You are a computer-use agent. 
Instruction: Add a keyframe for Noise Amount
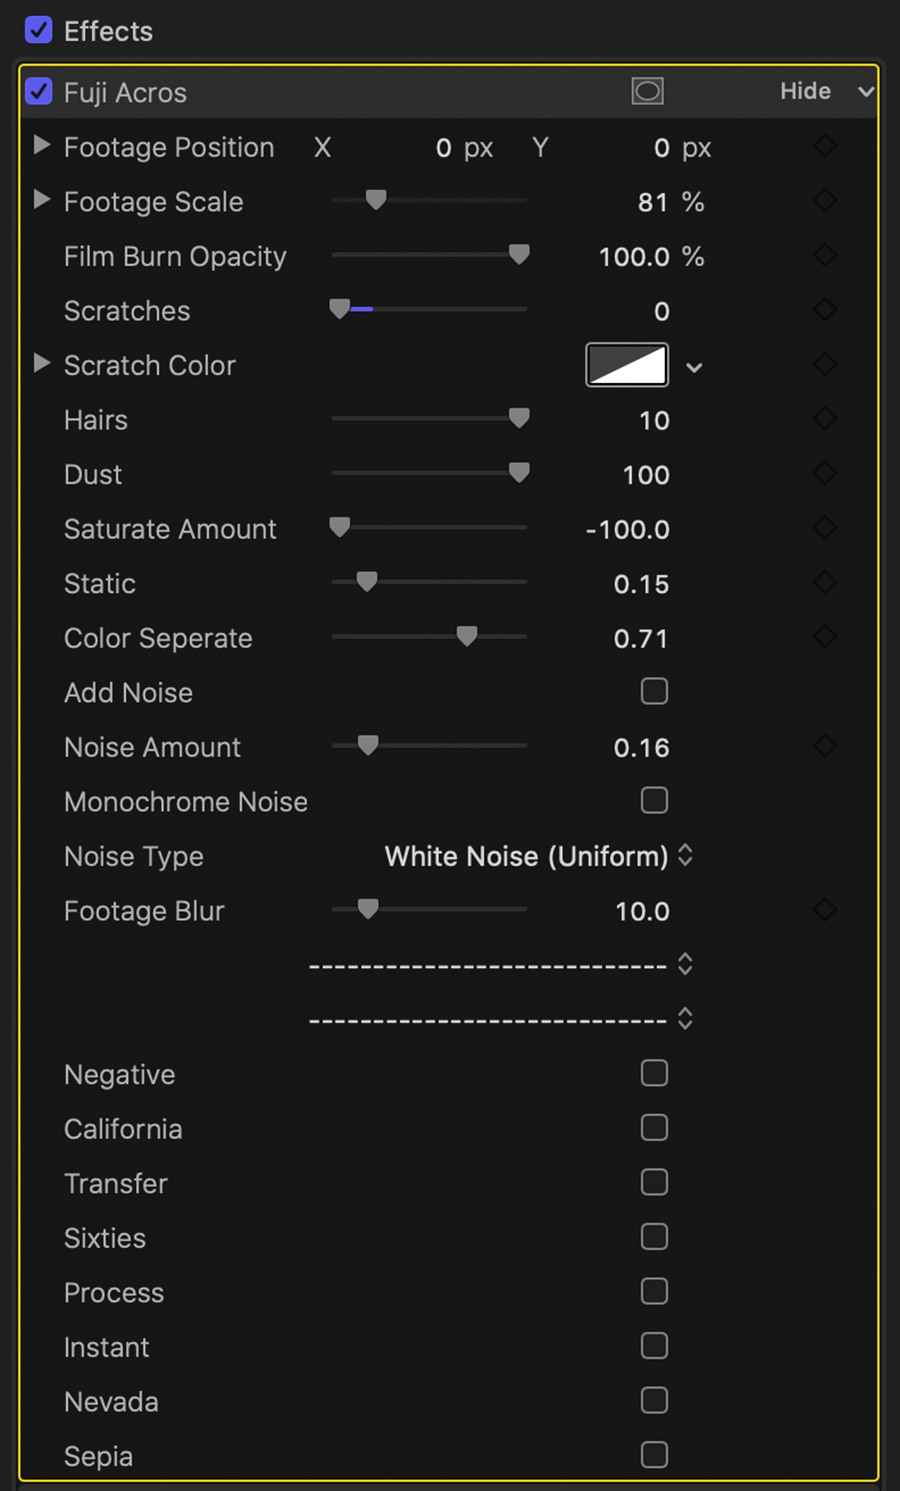click(825, 746)
